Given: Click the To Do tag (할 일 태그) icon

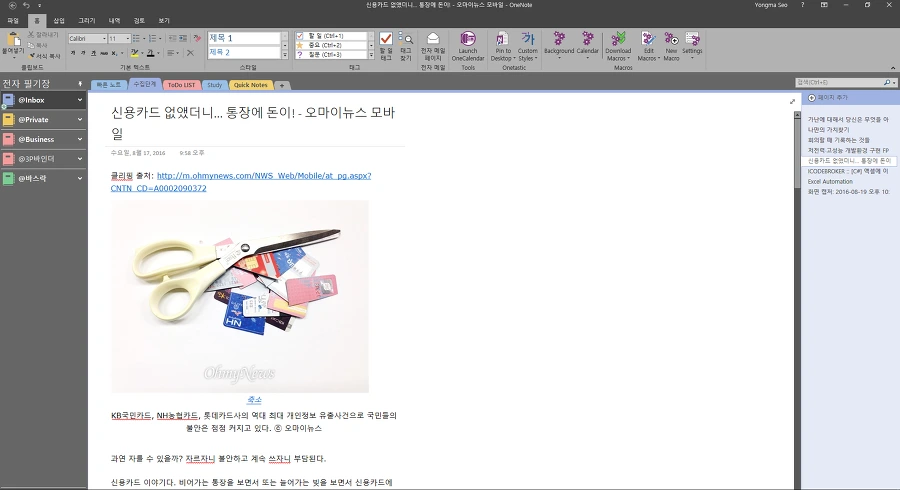Looking at the screenshot, I should [x=386, y=39].
